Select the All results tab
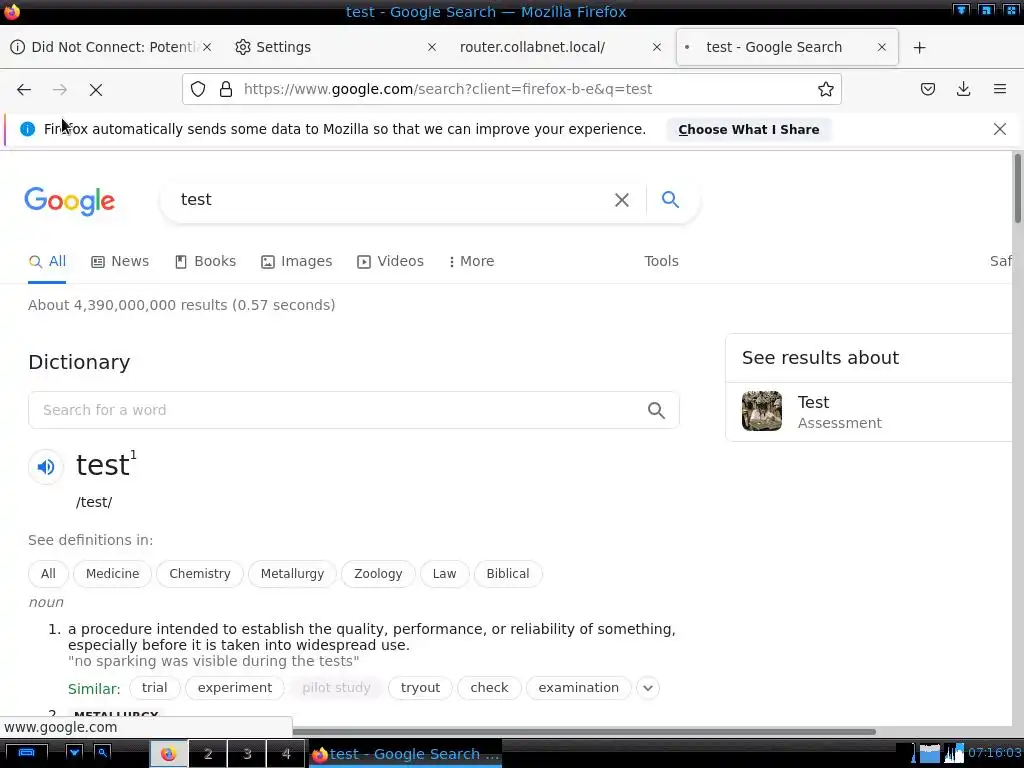This screenshot has height=768, width=1024. pyautogui.click(x=47, y=261)
